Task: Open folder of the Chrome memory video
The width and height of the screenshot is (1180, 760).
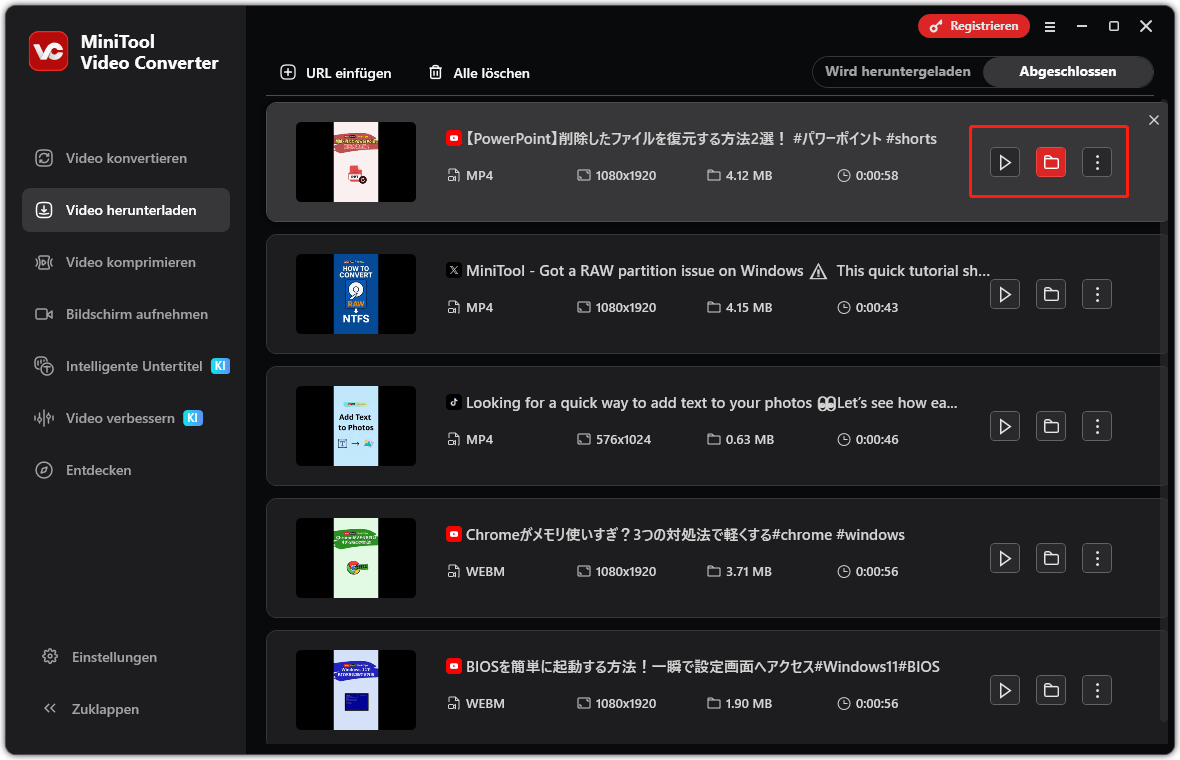Action: [x=1051, y=558]
